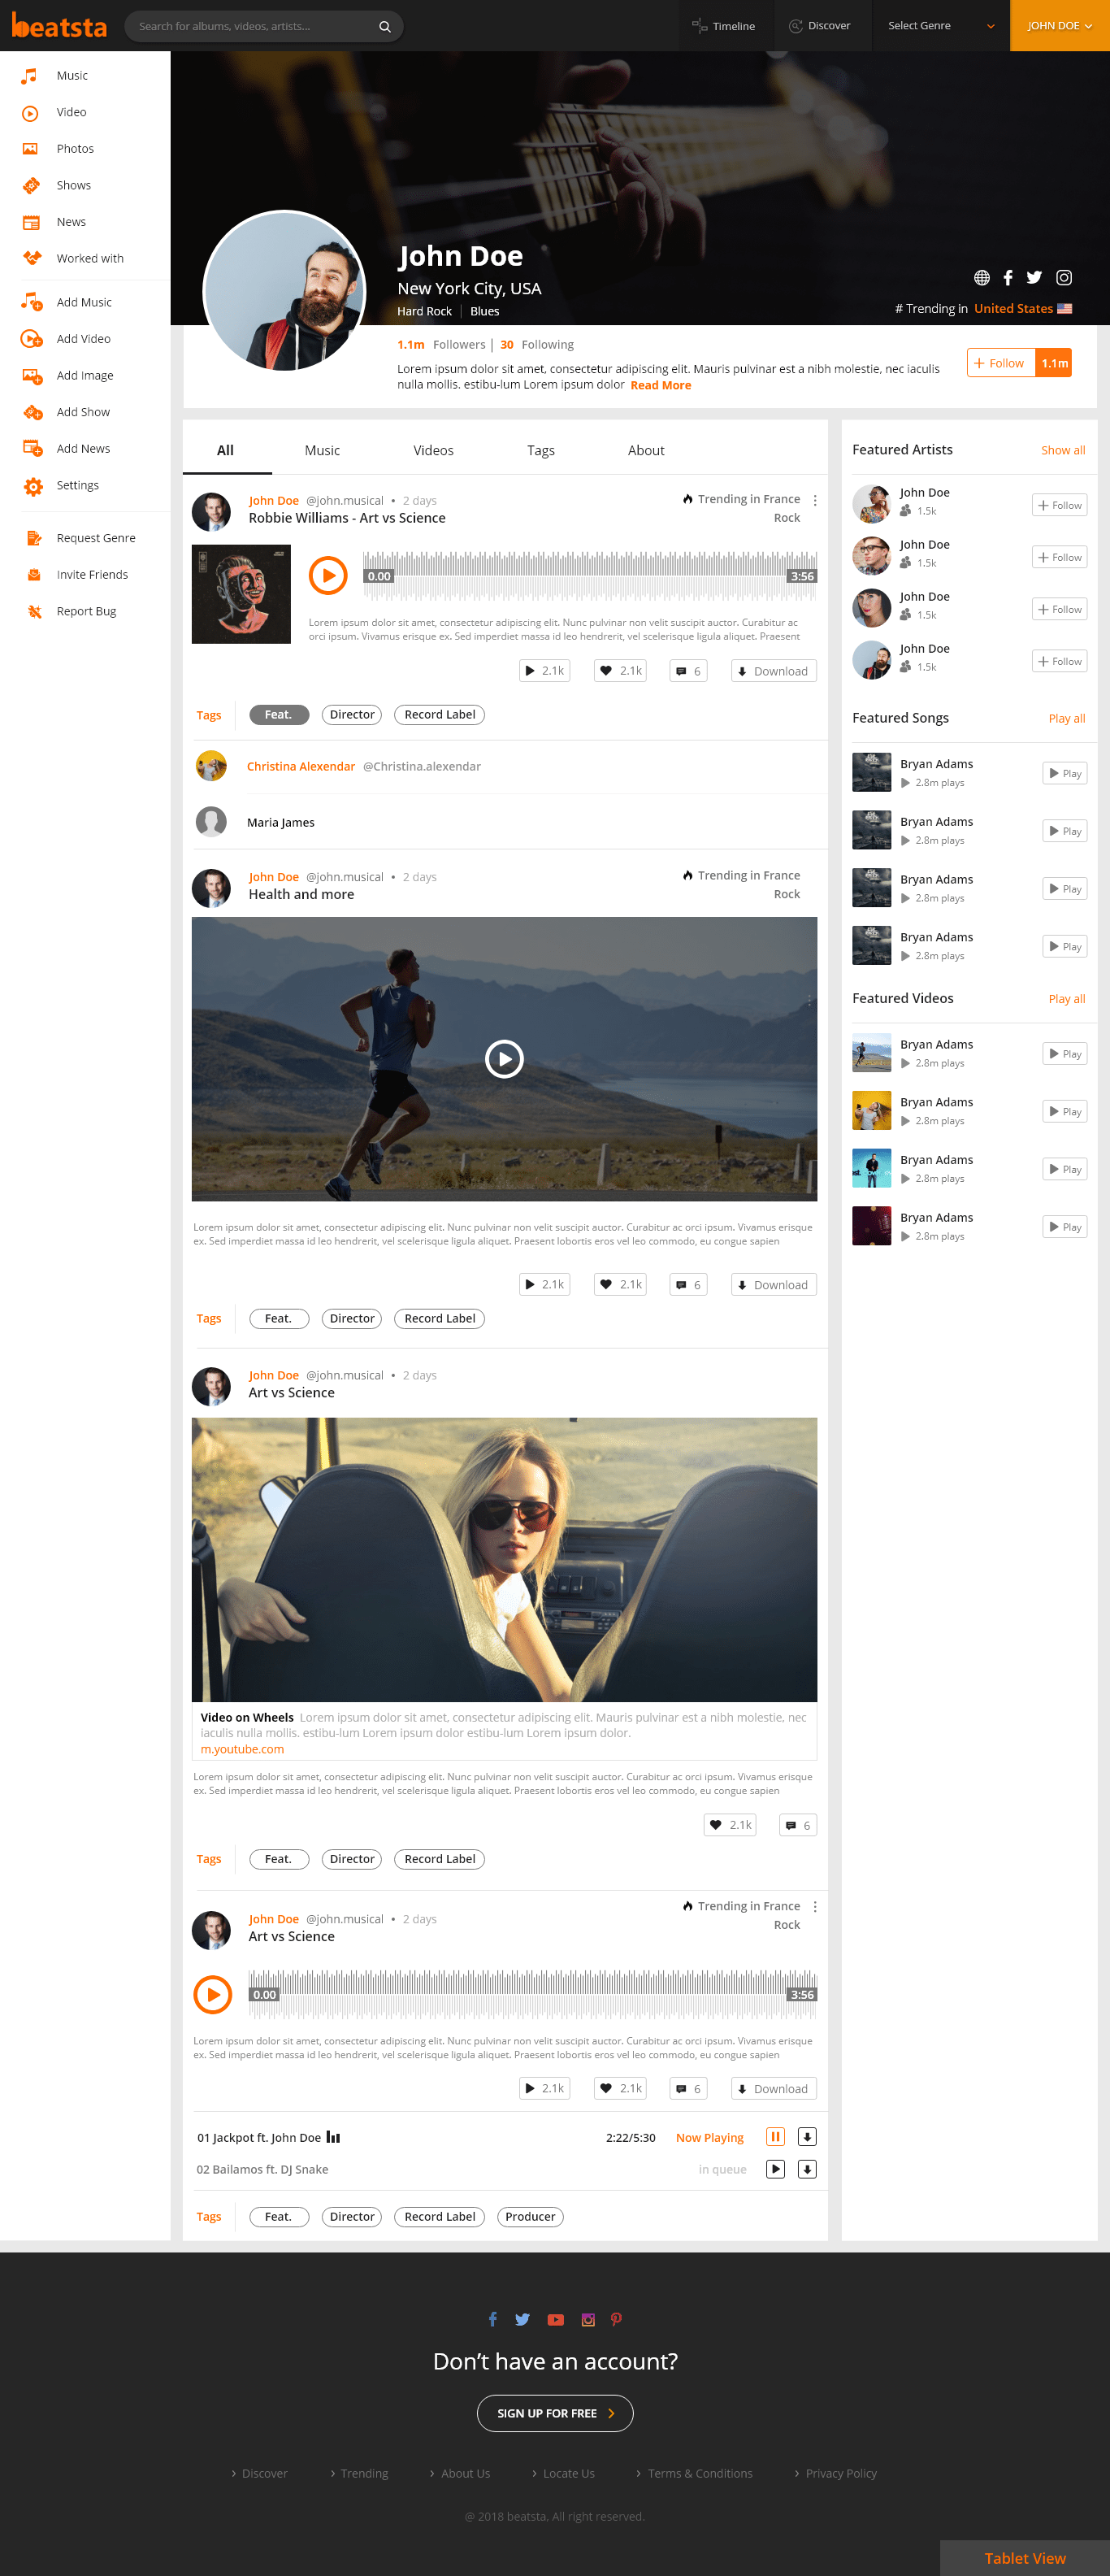Image resolution: width=1110 pixels, height=2576 pixels.
Task: Seek in Robbie Williams track waveform
Action: pos(590,576)
